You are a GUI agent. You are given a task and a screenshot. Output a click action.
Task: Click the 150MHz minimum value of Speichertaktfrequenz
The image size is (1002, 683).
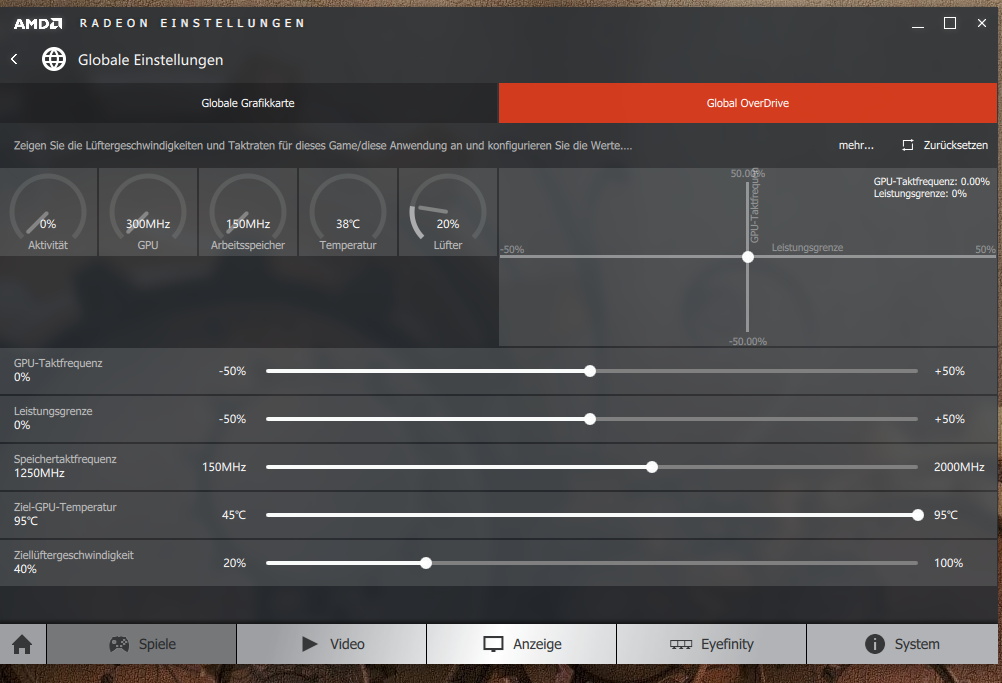pos(224,467)
